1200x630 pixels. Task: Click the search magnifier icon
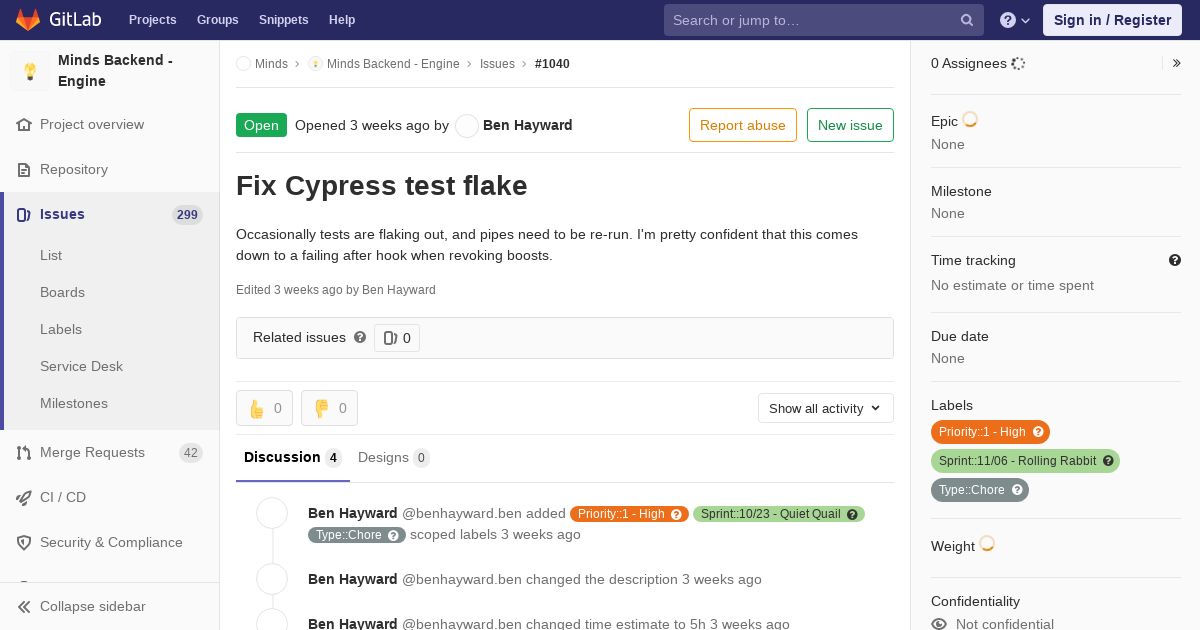coord(967,20)
